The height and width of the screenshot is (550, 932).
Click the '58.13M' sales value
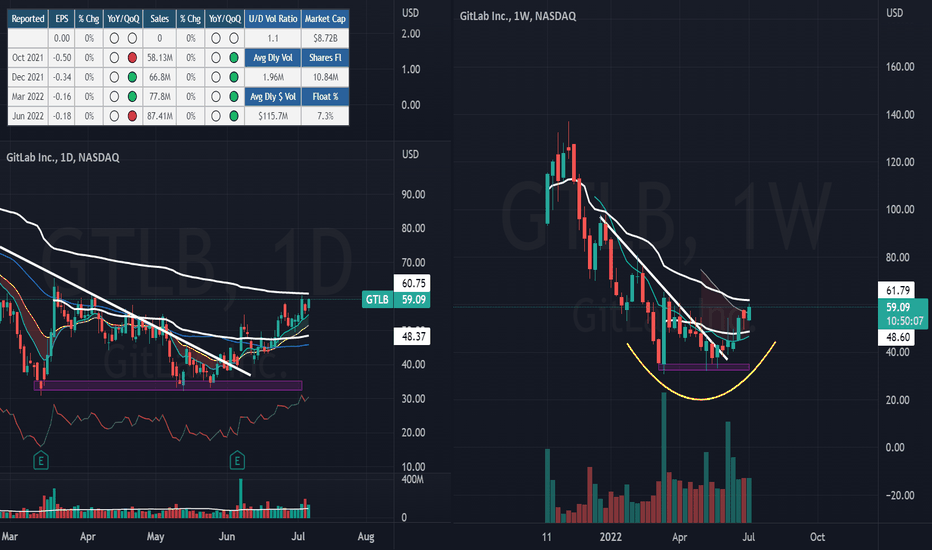tap(160, 58)
